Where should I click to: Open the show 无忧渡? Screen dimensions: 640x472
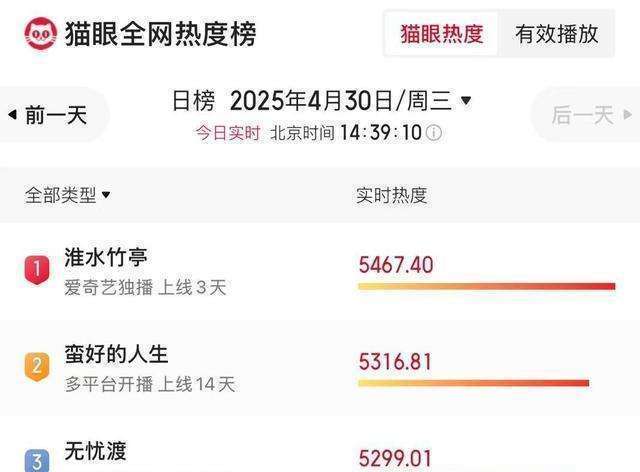(96, 451)
